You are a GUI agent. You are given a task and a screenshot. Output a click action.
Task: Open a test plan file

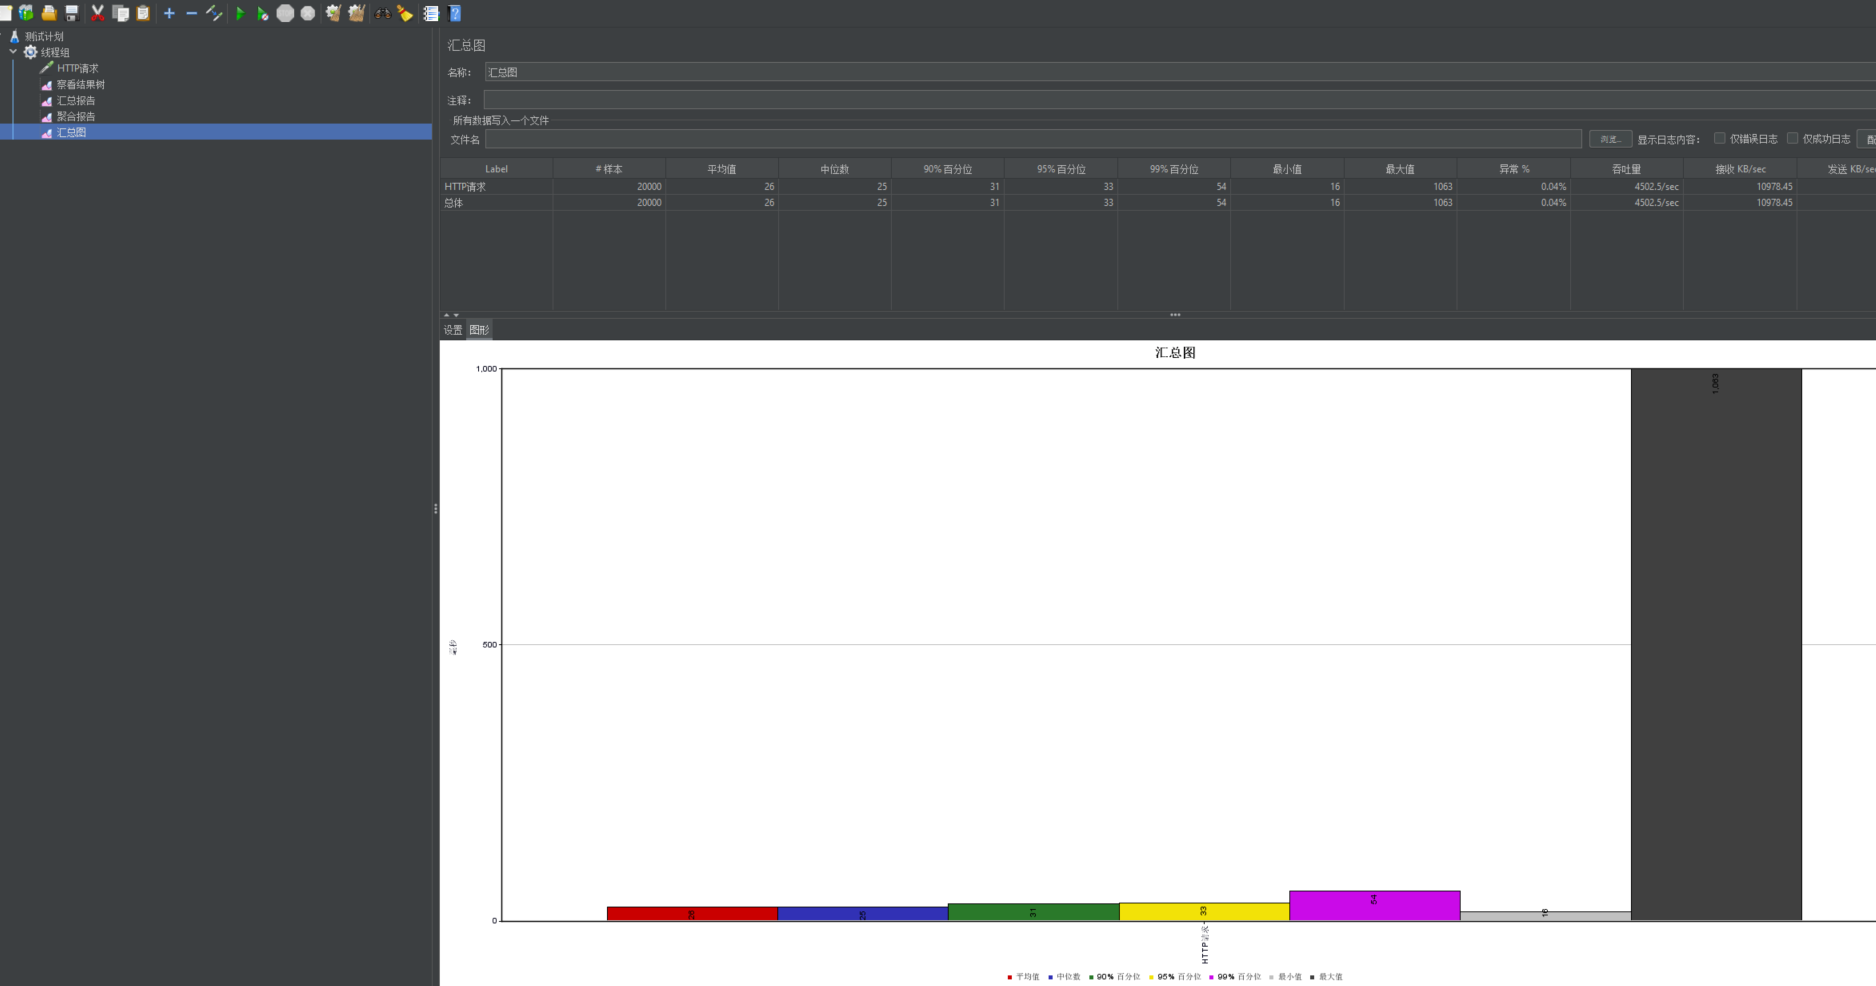click(x=48, y=13)
